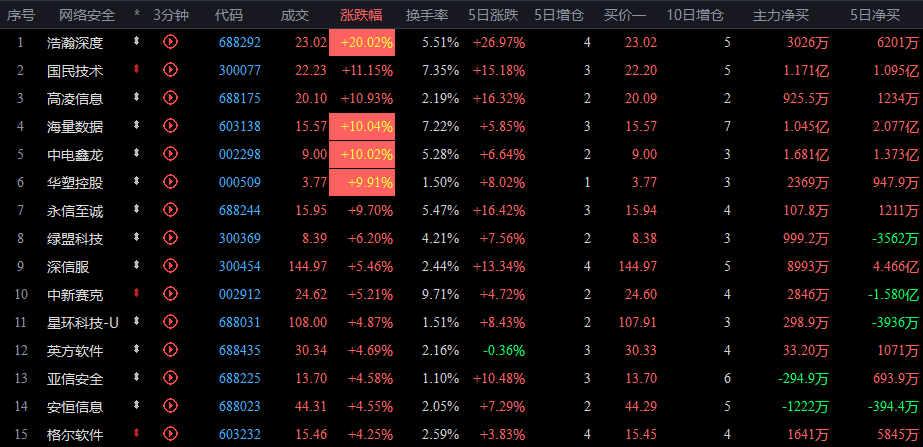The width and height of the screenshot is (923, 447).
Task: Click the 9.71% turnover rate value
Action: click(x=440, y=294)
